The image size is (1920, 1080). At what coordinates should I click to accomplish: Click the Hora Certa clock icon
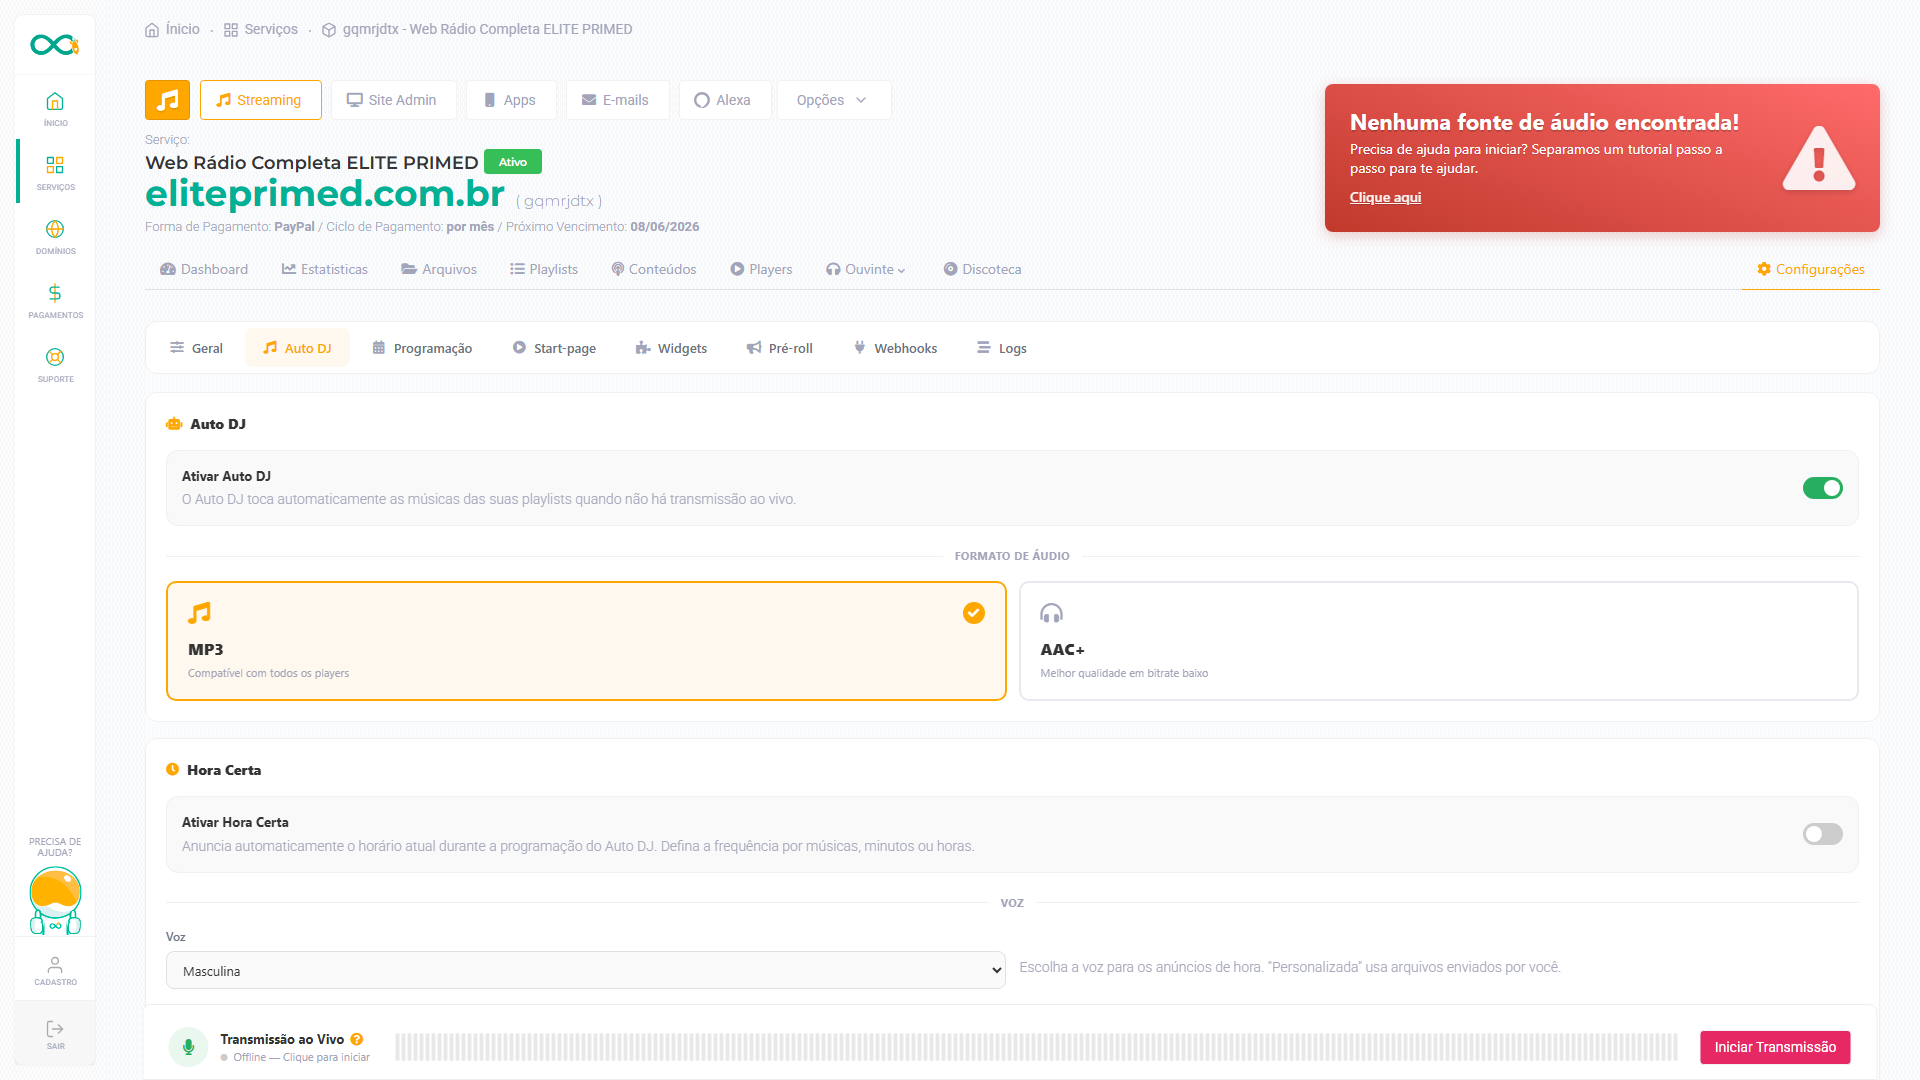(x=172, y=770)
